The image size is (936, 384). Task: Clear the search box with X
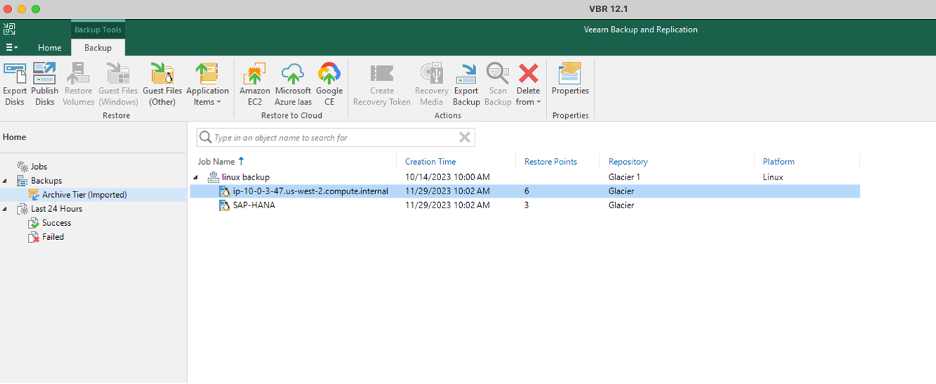464,137
